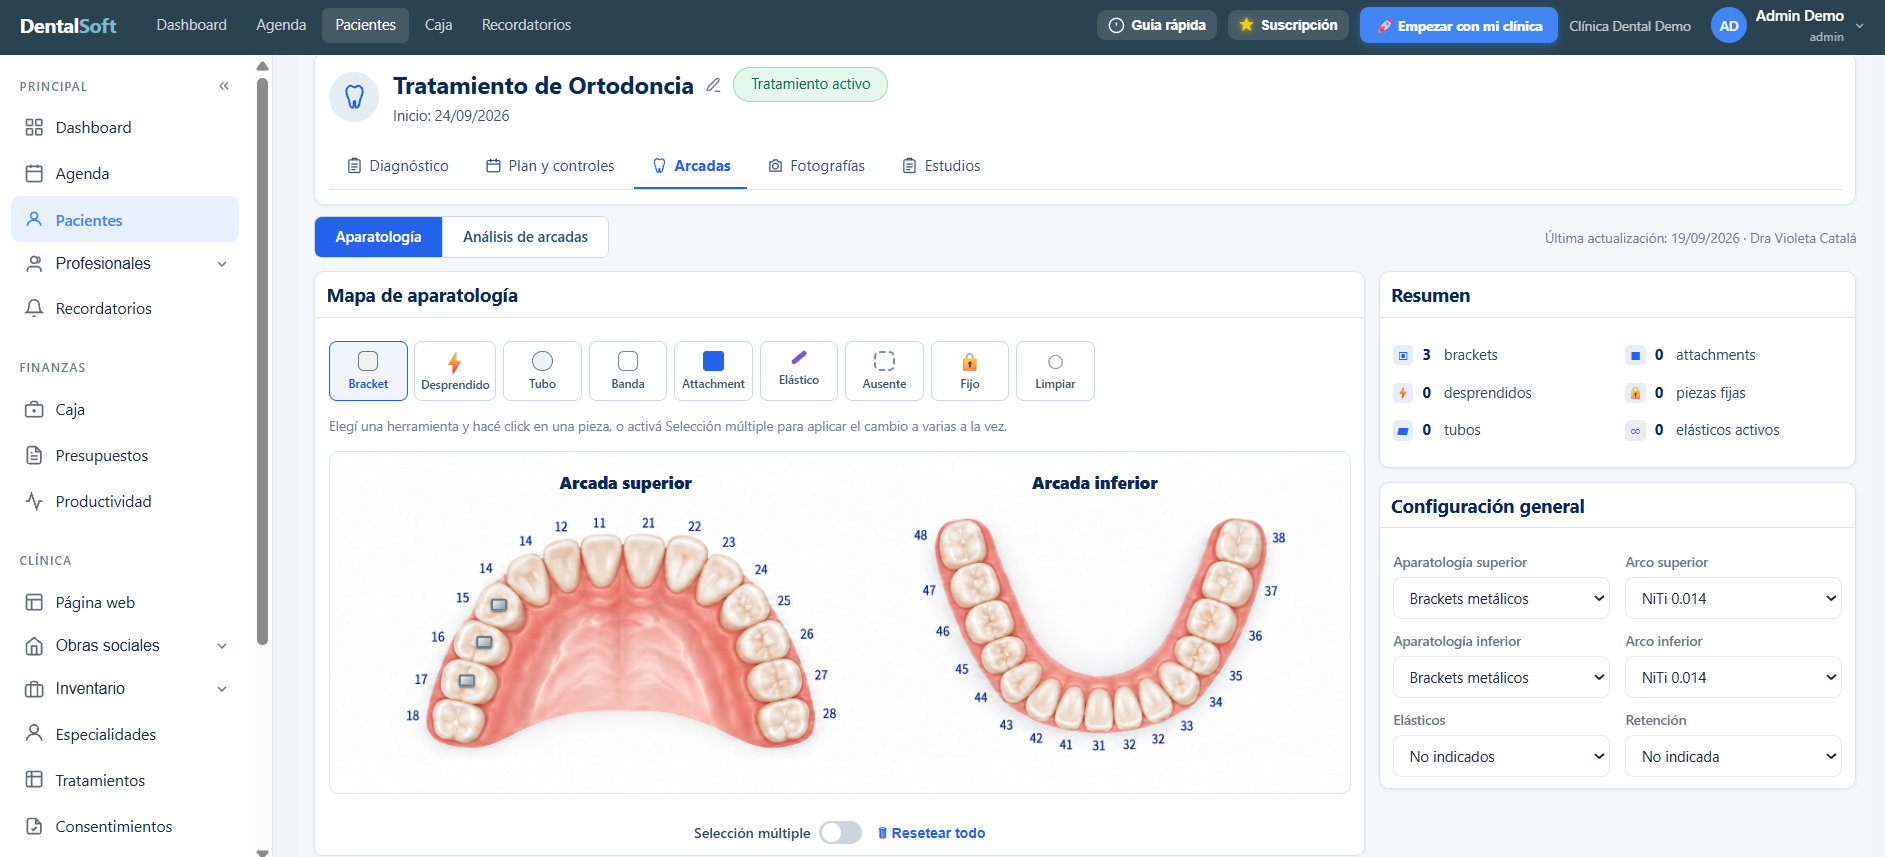1885x857 pixels.
Task: Click the Suscripción button
Action: click(x=1288, y=25)
